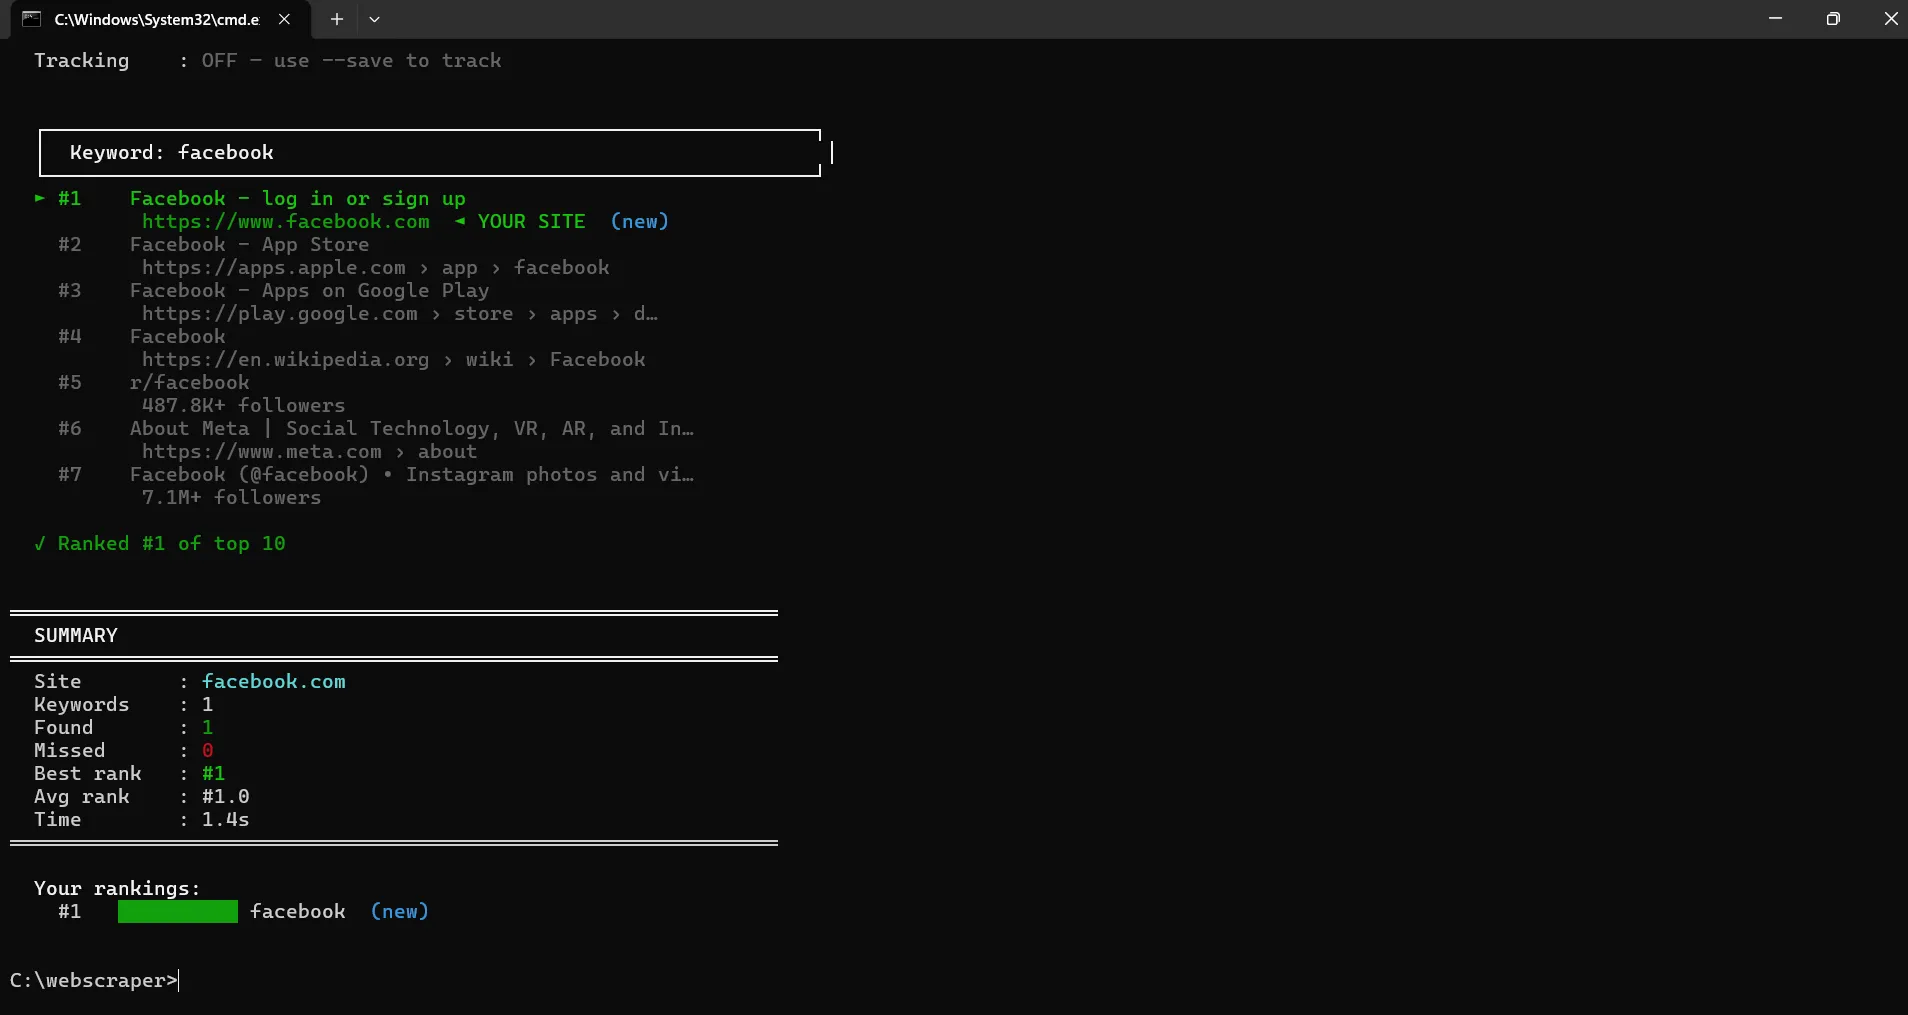This screenshot has width=1908, height=1015.
Task: Click the red Missed value '0'
Action: [x=207, y=751]
